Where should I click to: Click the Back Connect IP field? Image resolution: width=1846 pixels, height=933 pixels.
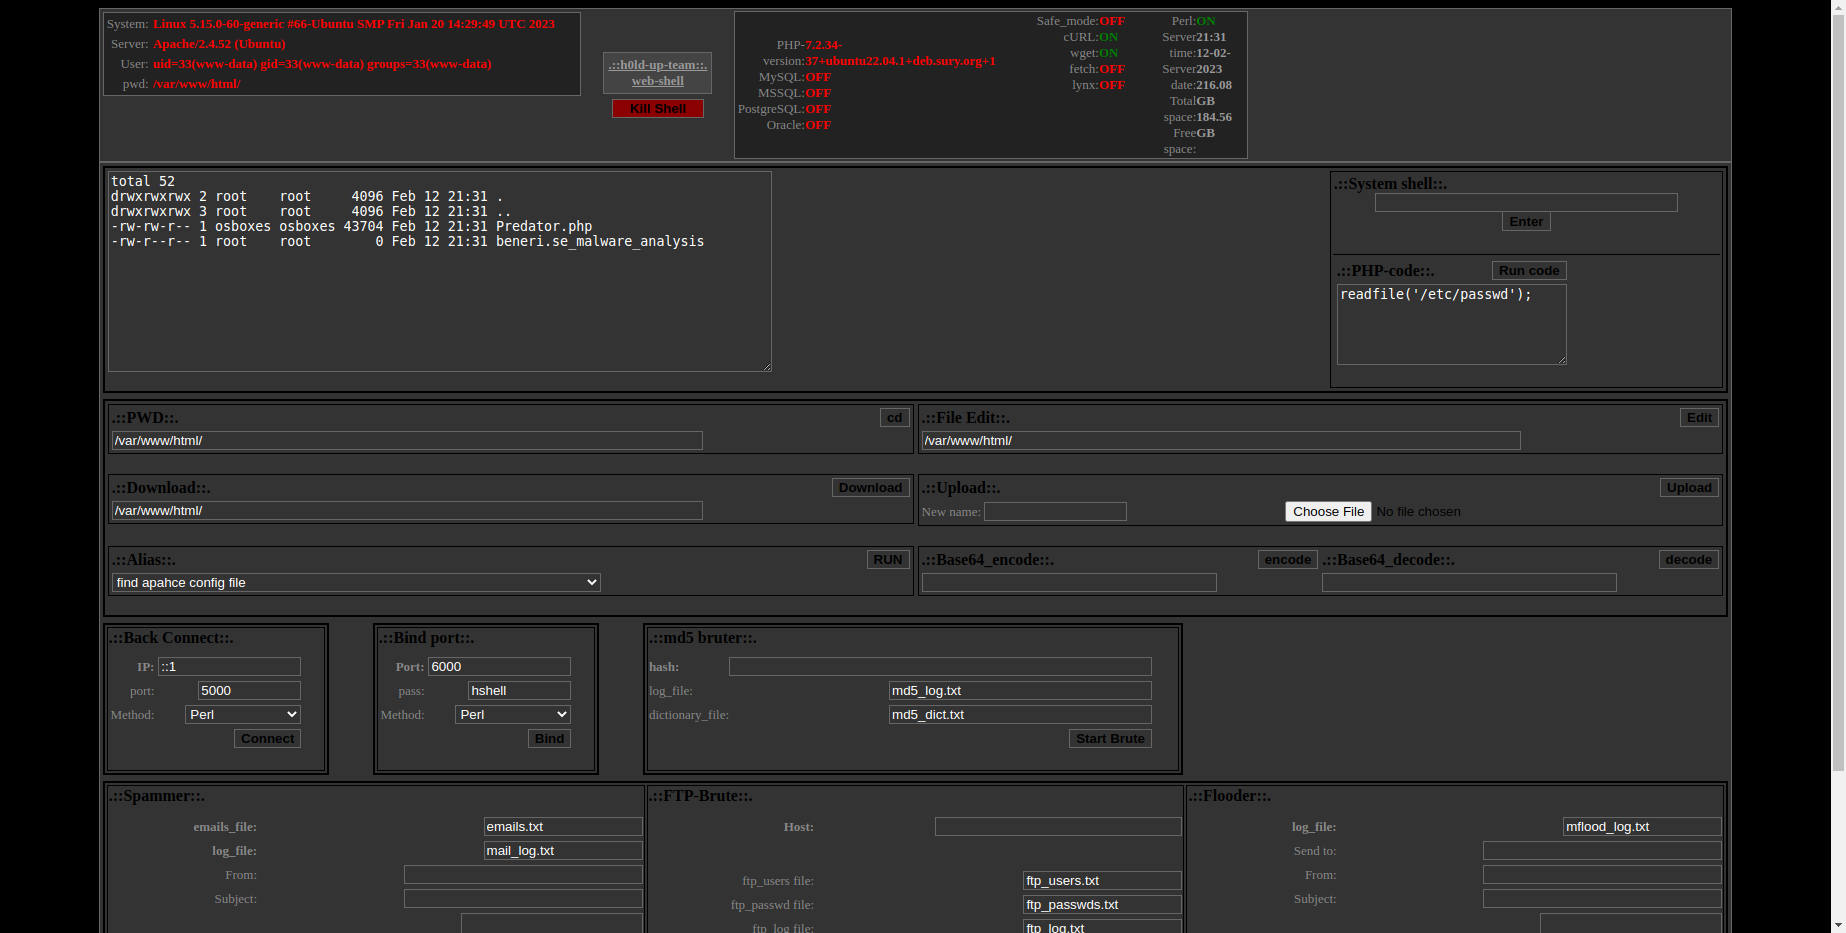[229, 667]
